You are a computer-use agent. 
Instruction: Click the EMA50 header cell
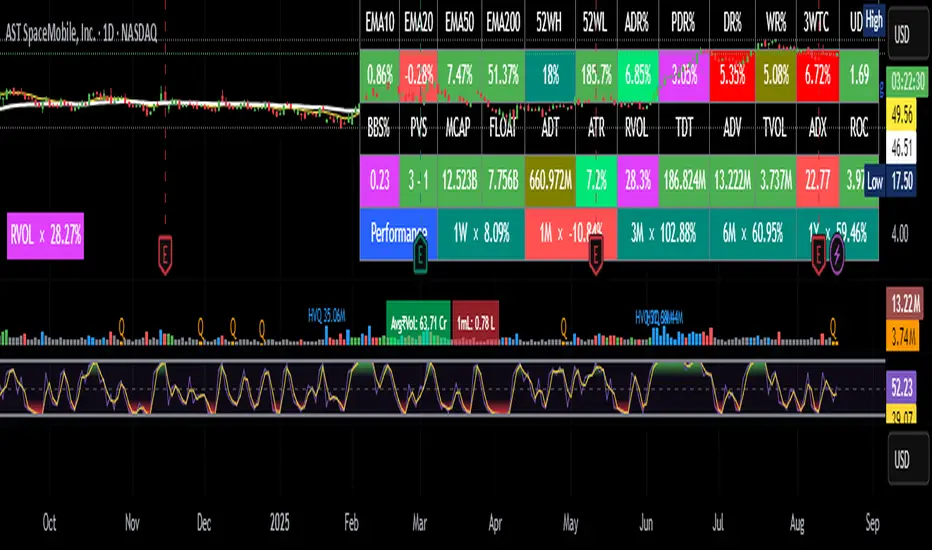(459, 24)
